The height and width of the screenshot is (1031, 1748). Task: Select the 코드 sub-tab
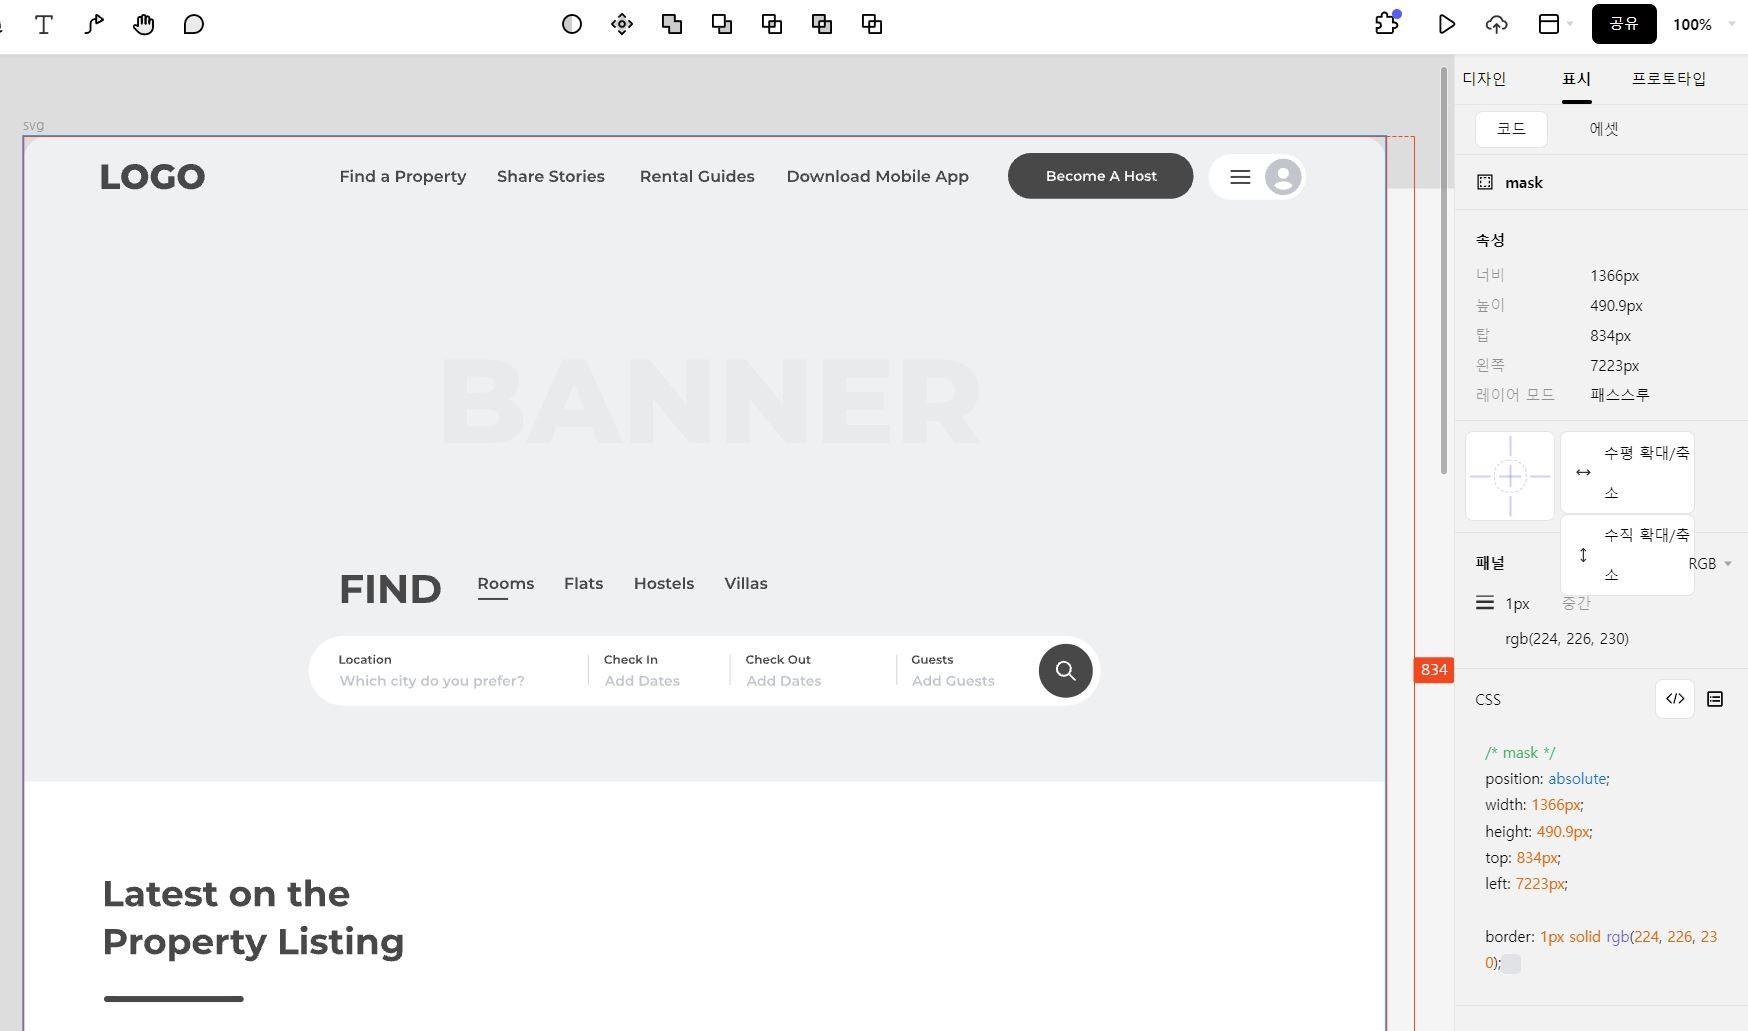[1511, 129]
